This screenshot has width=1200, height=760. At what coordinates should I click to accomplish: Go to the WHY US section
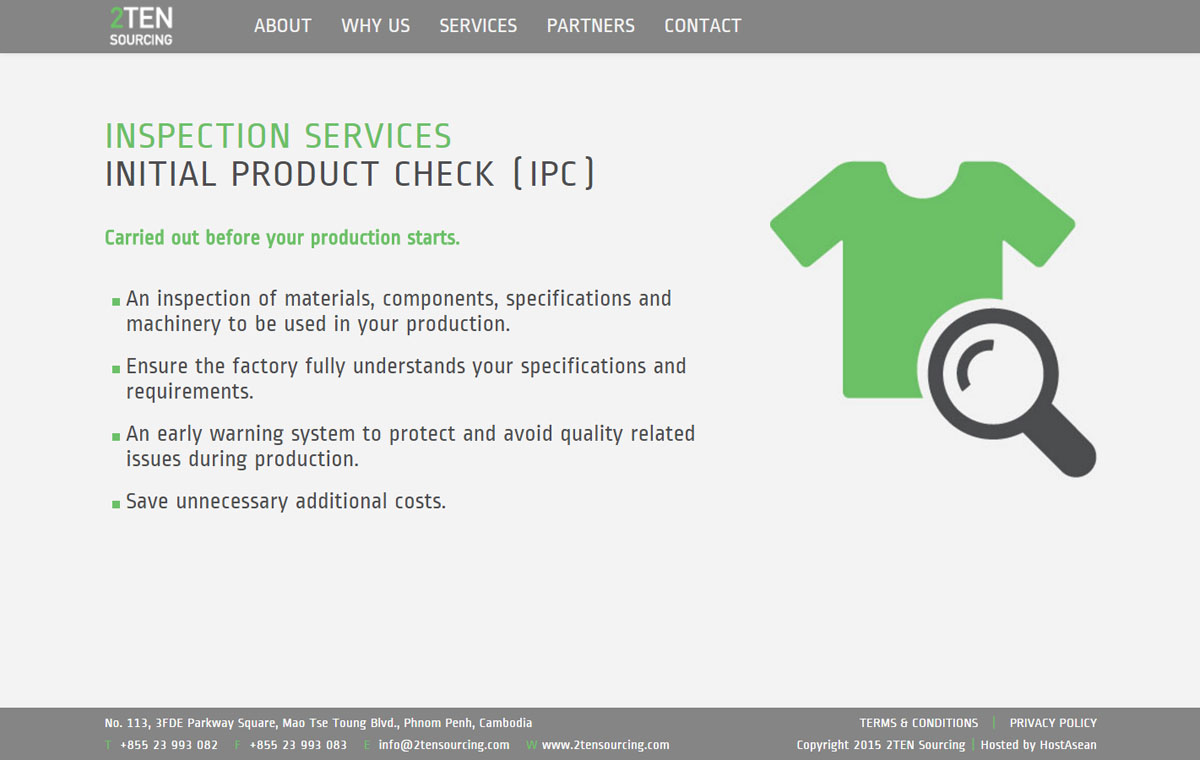pos(375,26)
